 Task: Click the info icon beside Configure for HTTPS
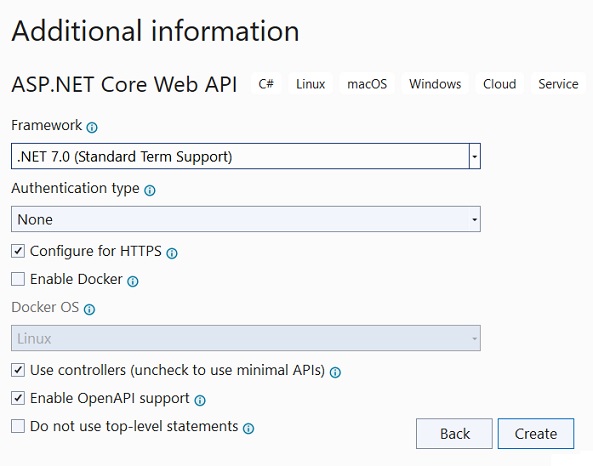[172, 253]
